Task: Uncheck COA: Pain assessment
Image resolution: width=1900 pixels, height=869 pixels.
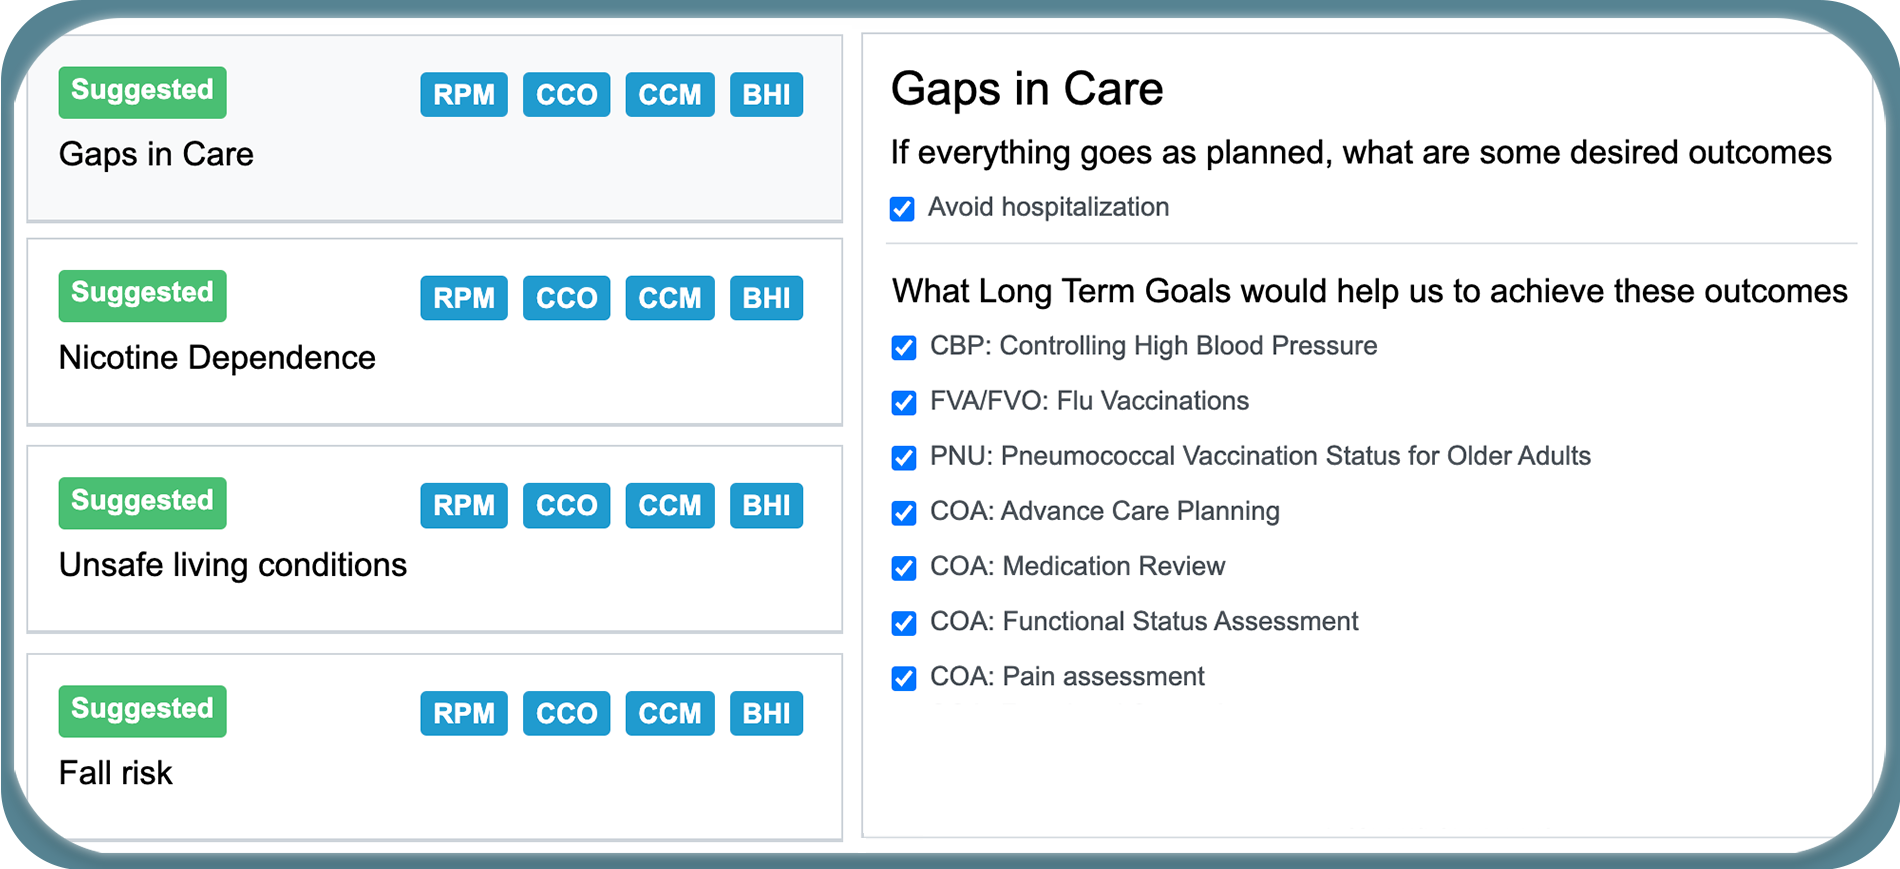Action: point(903,677)
